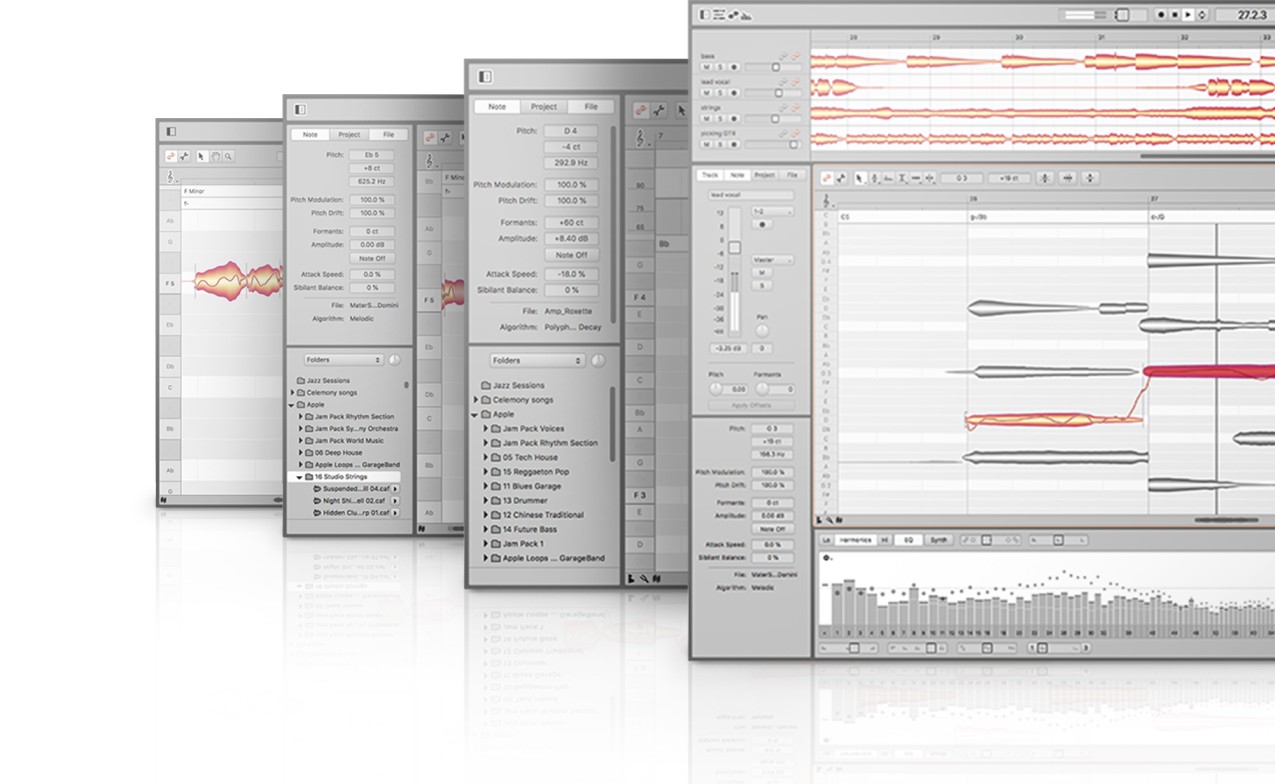Select the Pitch tool
The width and height of the screenshot is (1275, 784).
(874, 178)
